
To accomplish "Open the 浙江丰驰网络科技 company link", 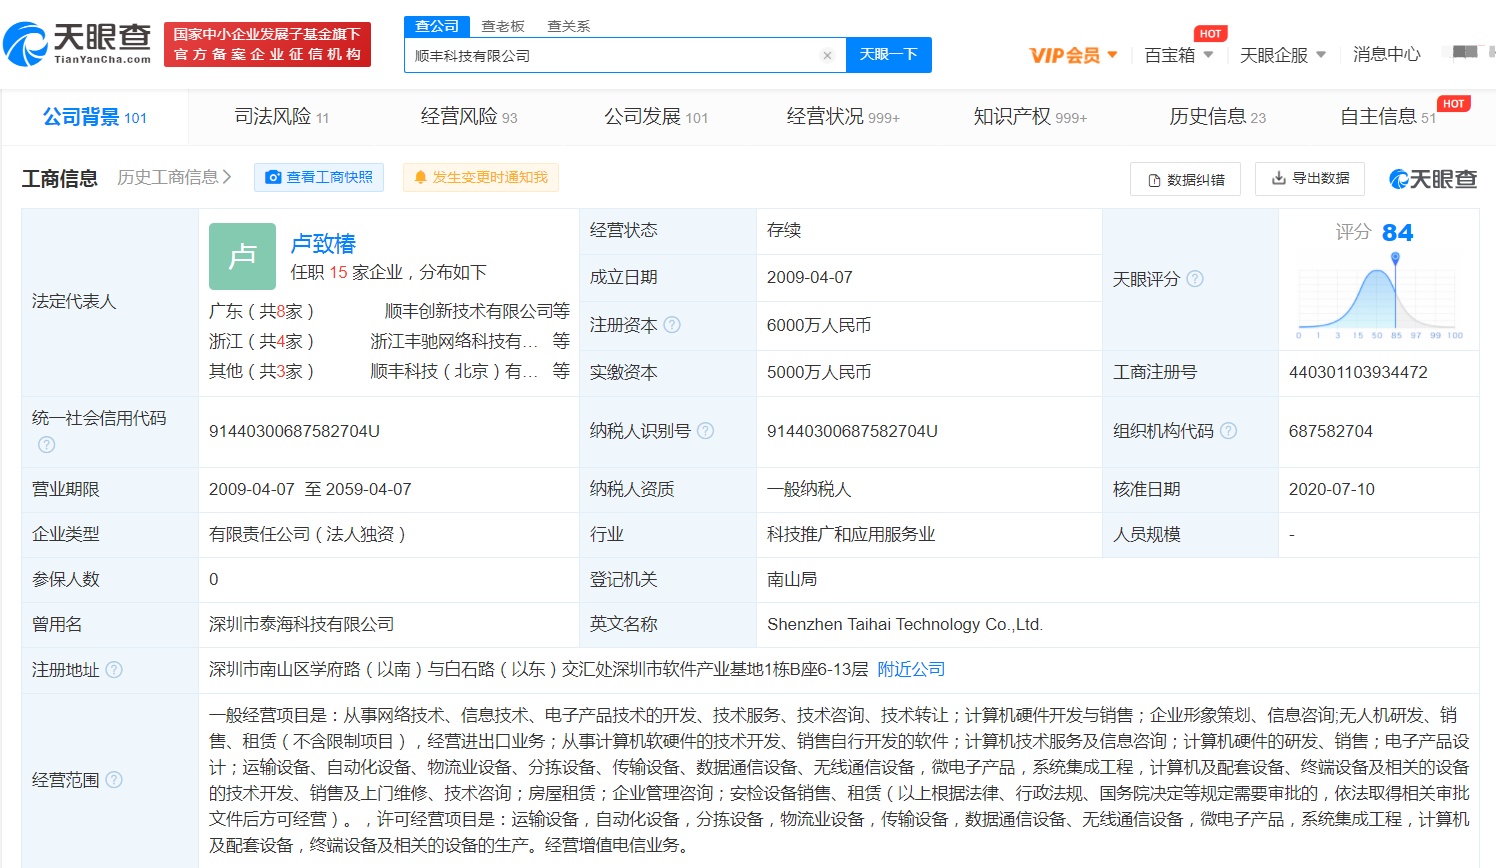I will point(455,341).
